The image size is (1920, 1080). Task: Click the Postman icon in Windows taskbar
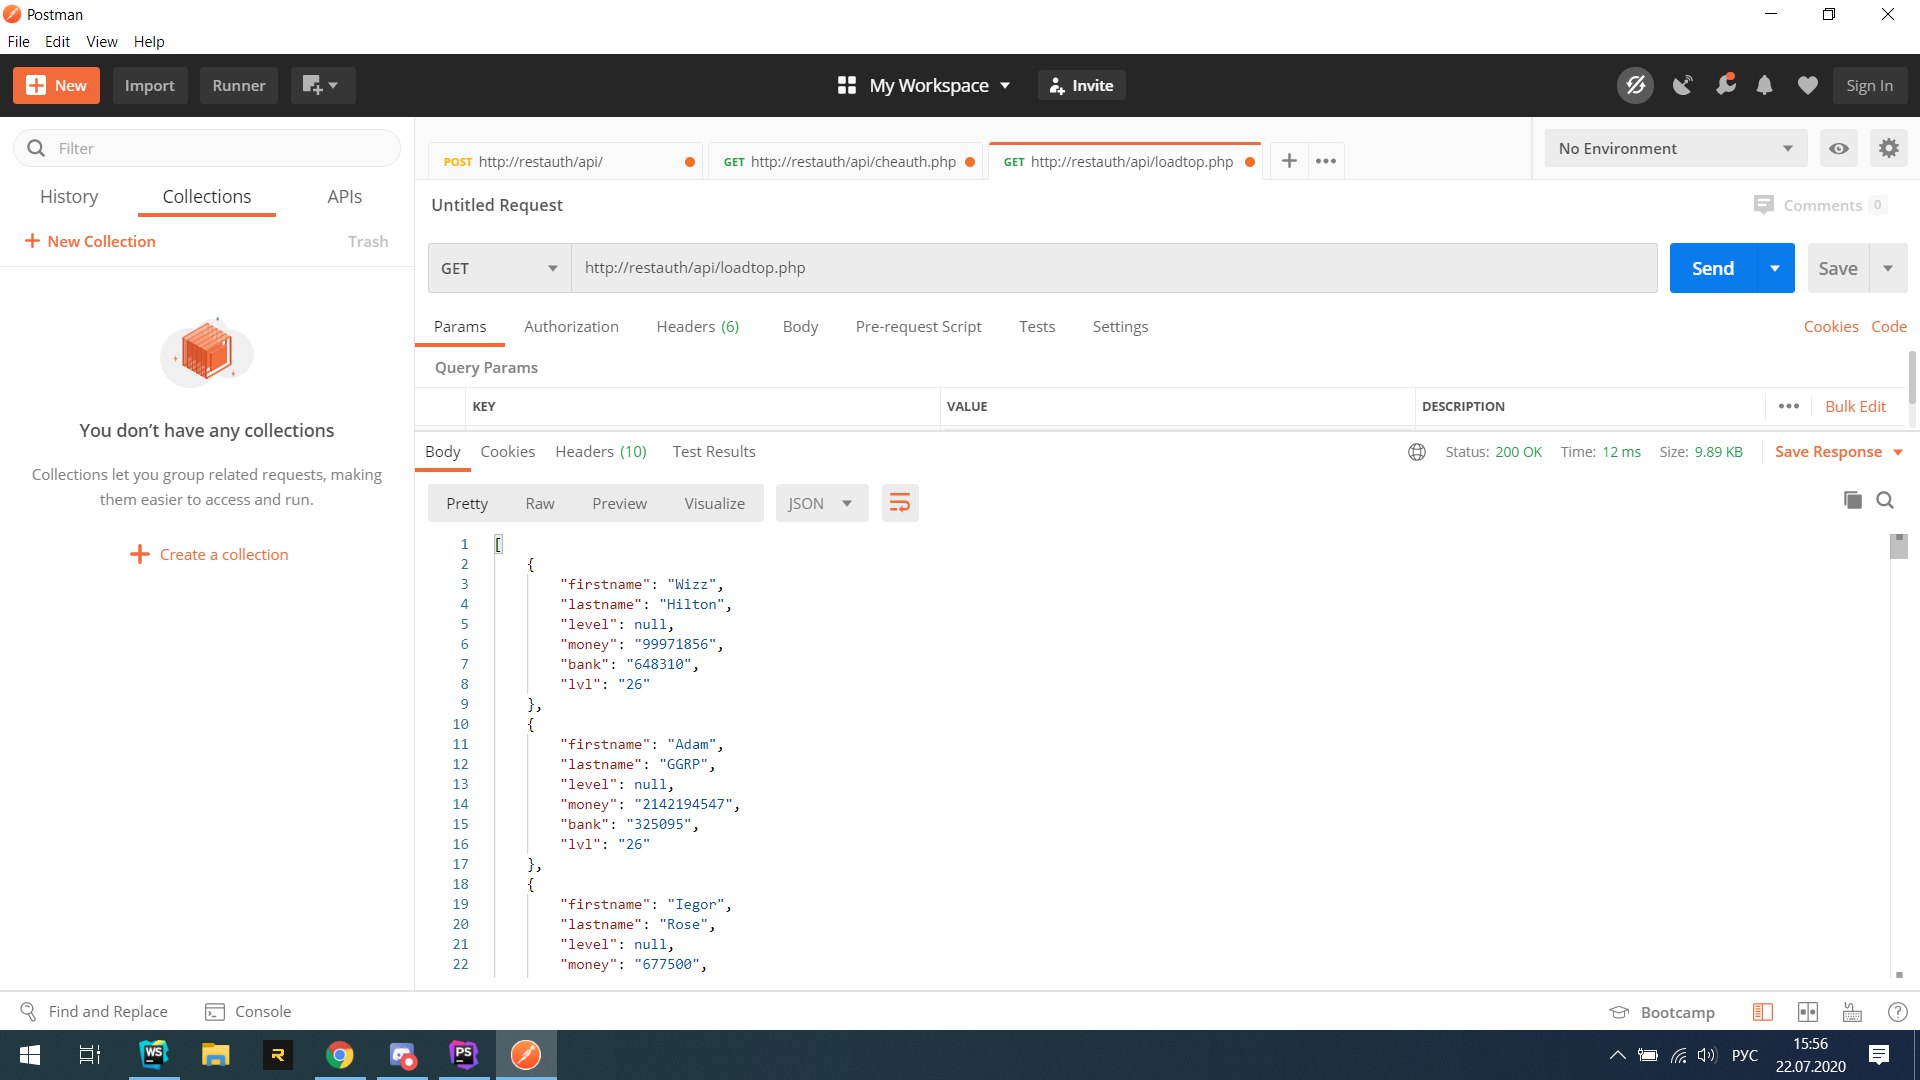[526, 1055]
